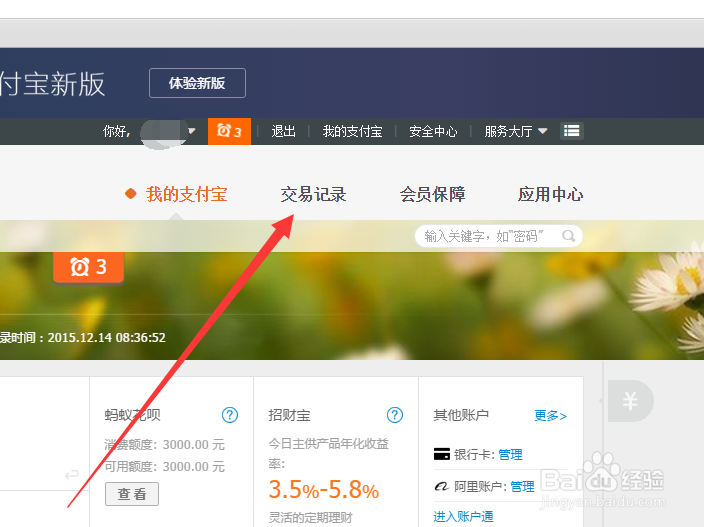Go to 安全中心
Screen dimensions: 704x527
pos(433,131)
